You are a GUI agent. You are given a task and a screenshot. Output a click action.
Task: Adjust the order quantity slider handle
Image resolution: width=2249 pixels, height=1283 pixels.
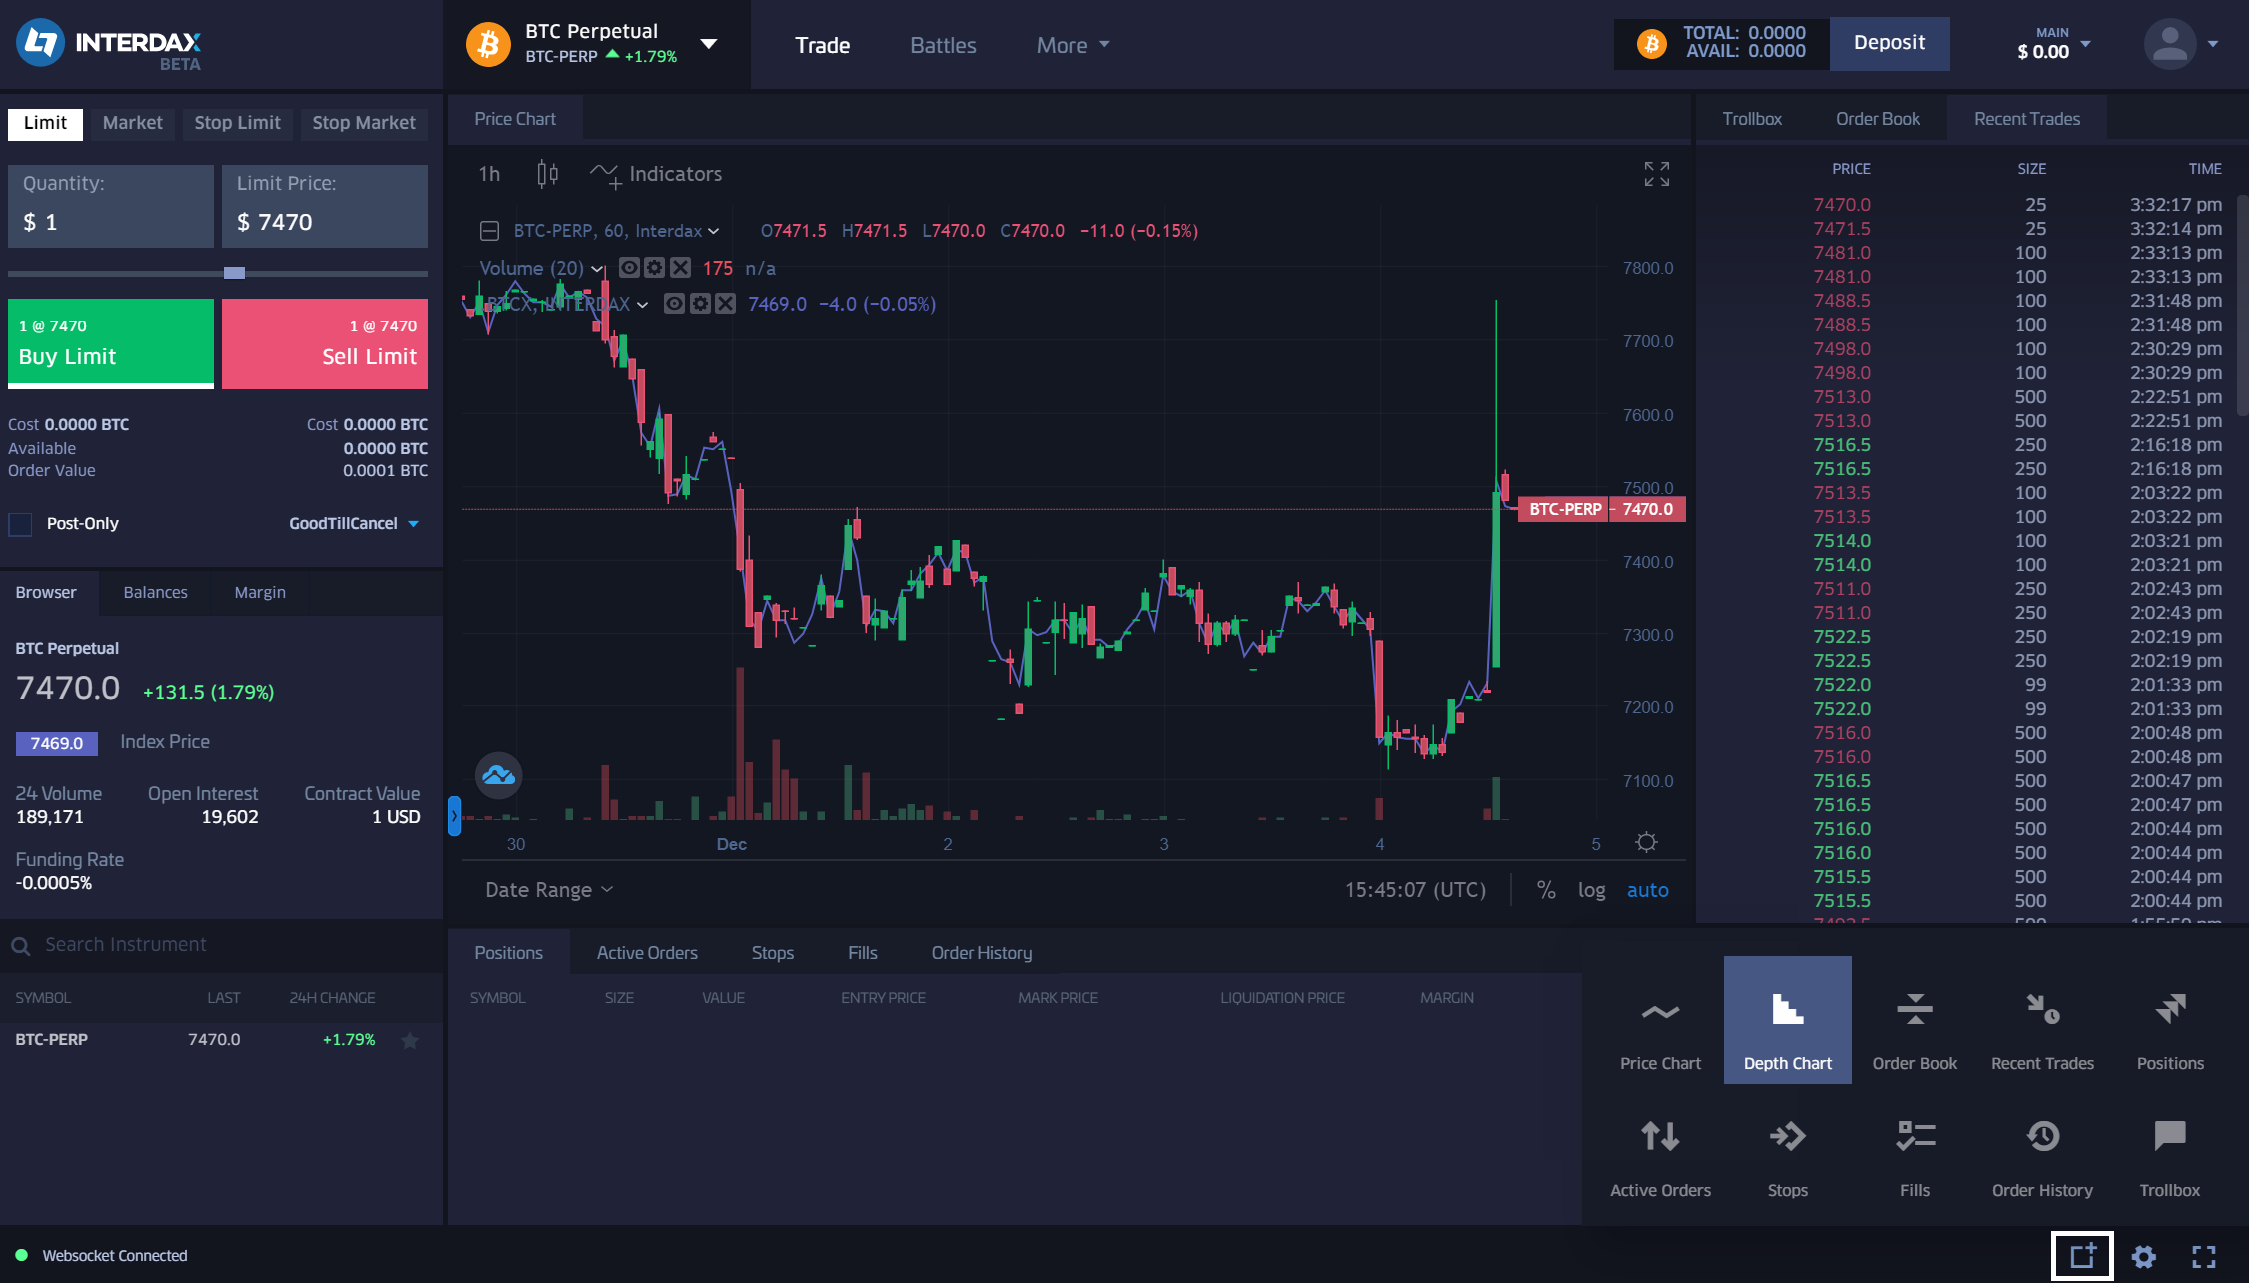click(x=234, y=273)
